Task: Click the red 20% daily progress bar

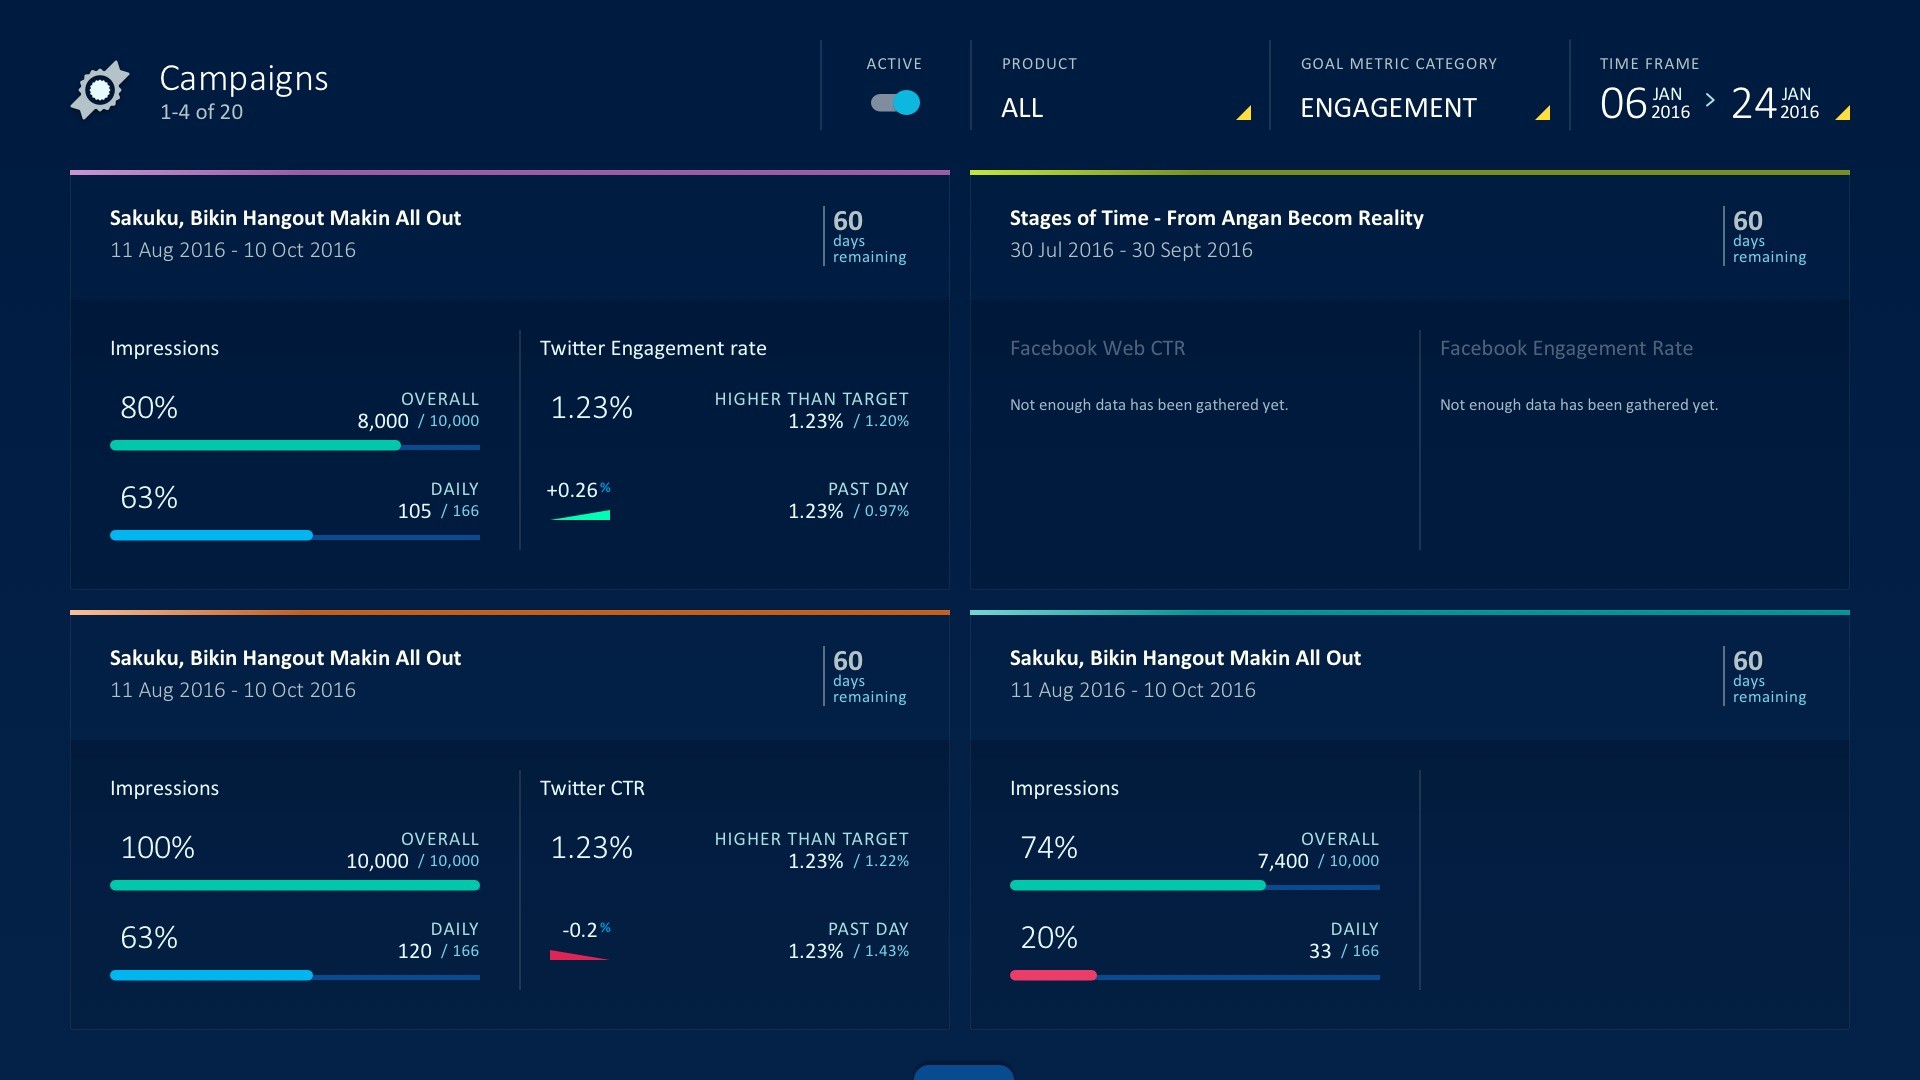Action: [x=1053, y=975]
